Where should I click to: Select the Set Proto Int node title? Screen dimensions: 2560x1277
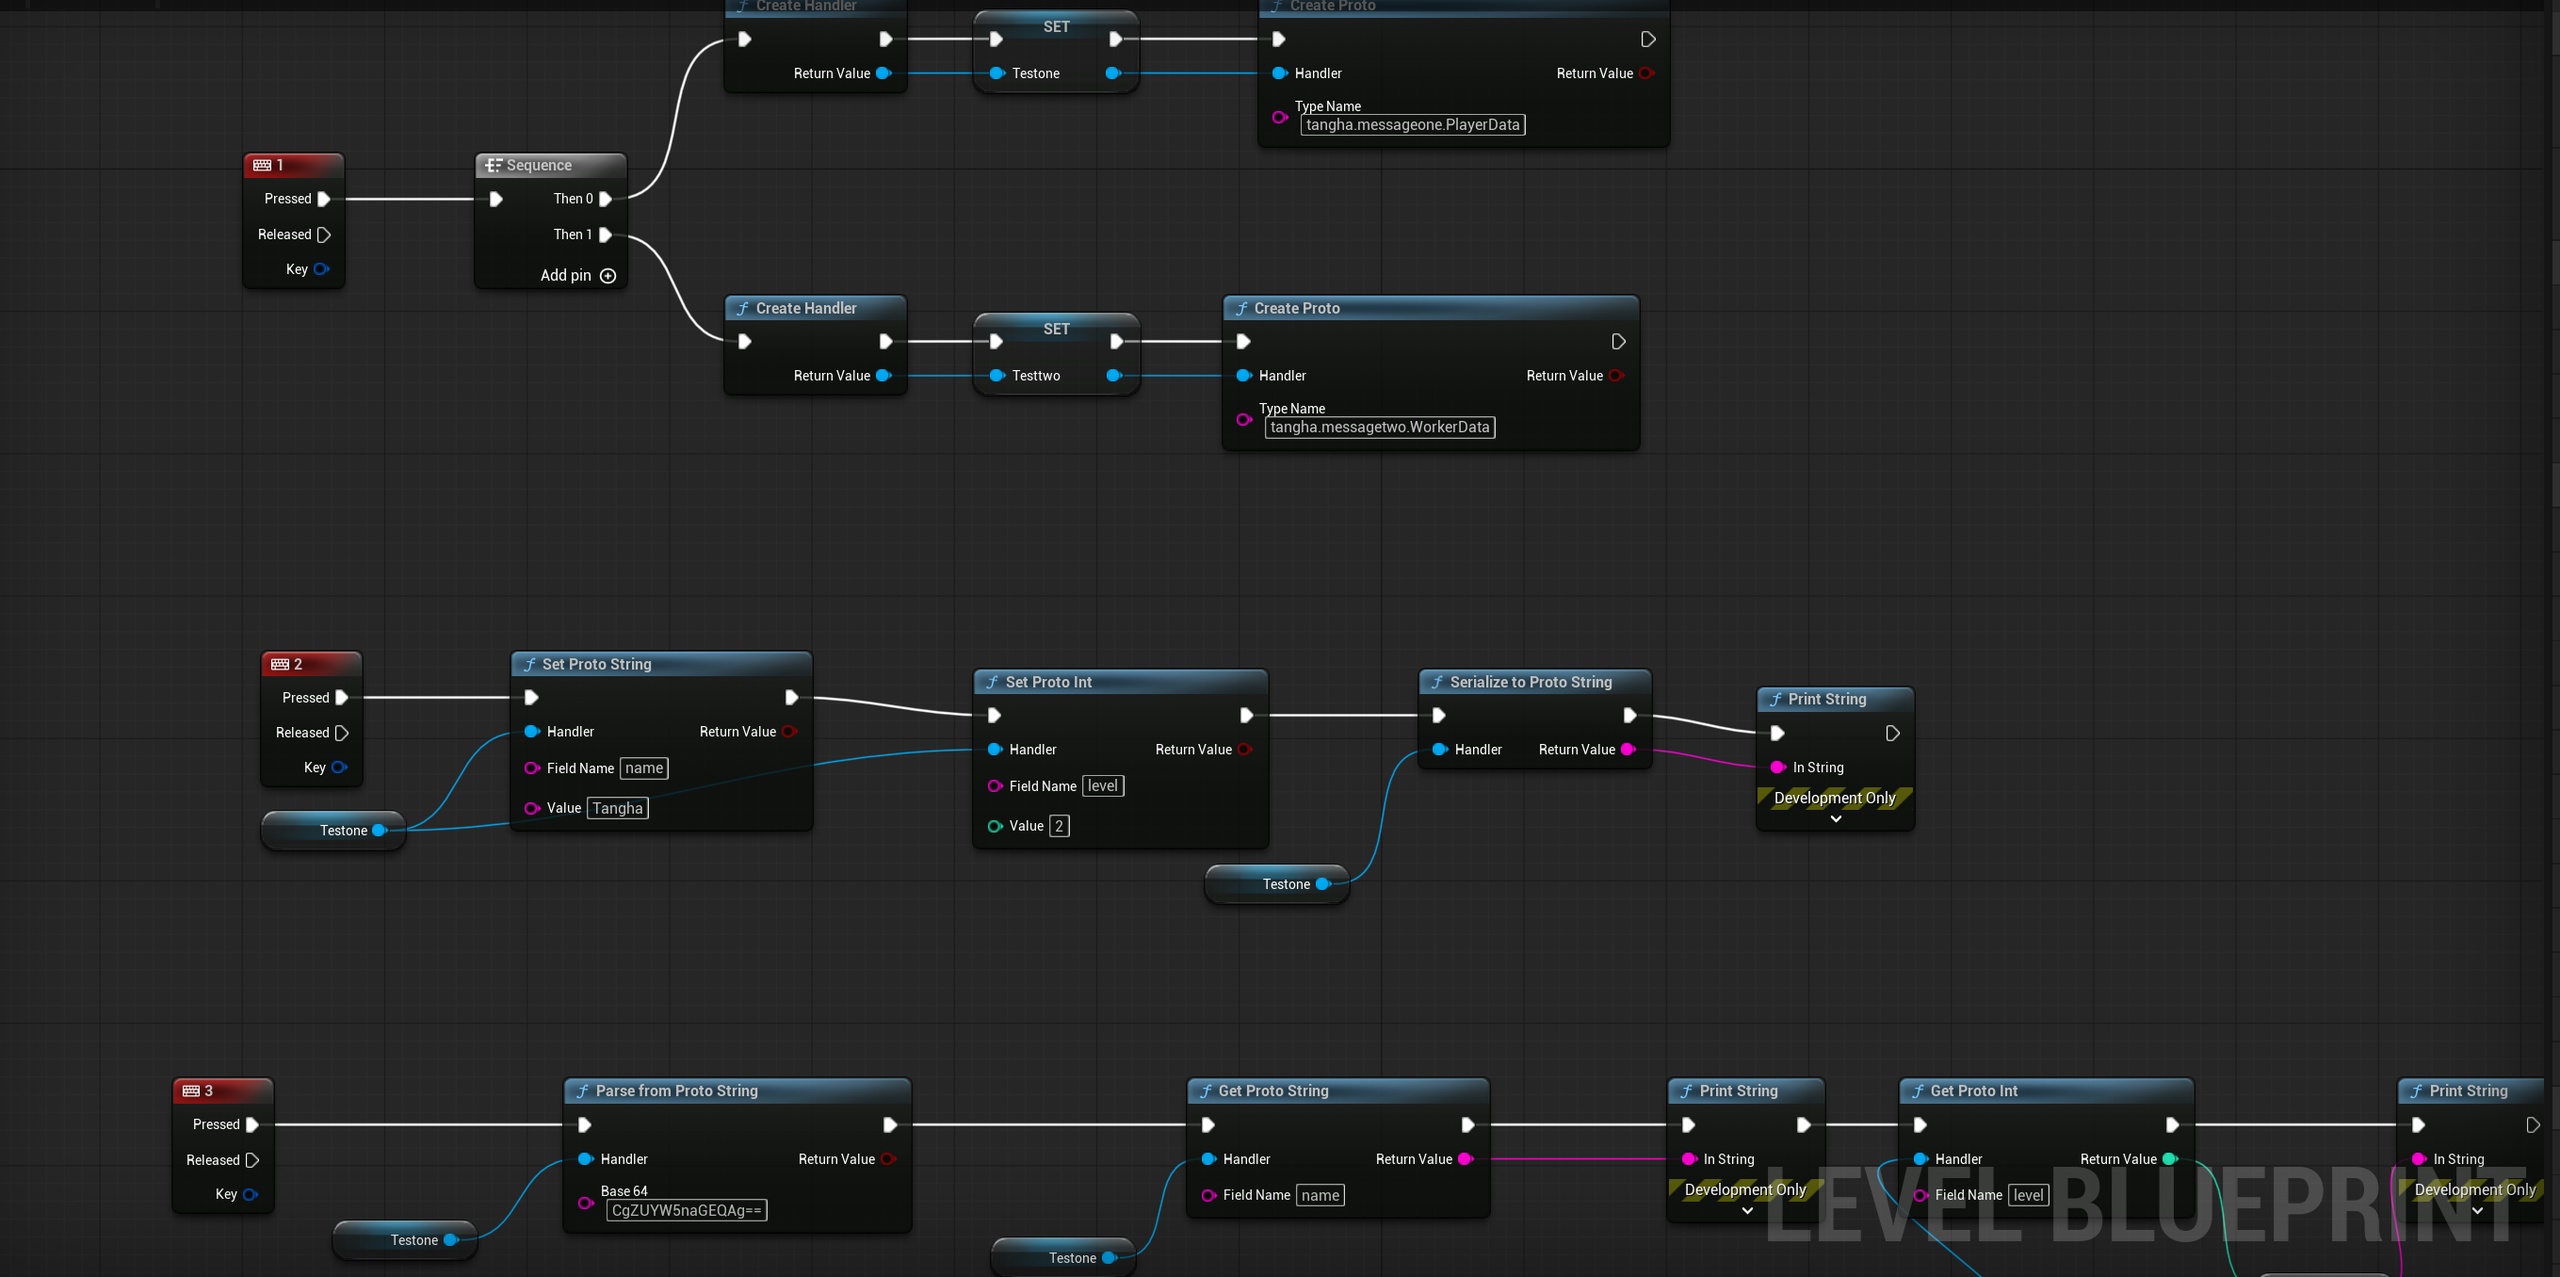(x=1049, y=682)
